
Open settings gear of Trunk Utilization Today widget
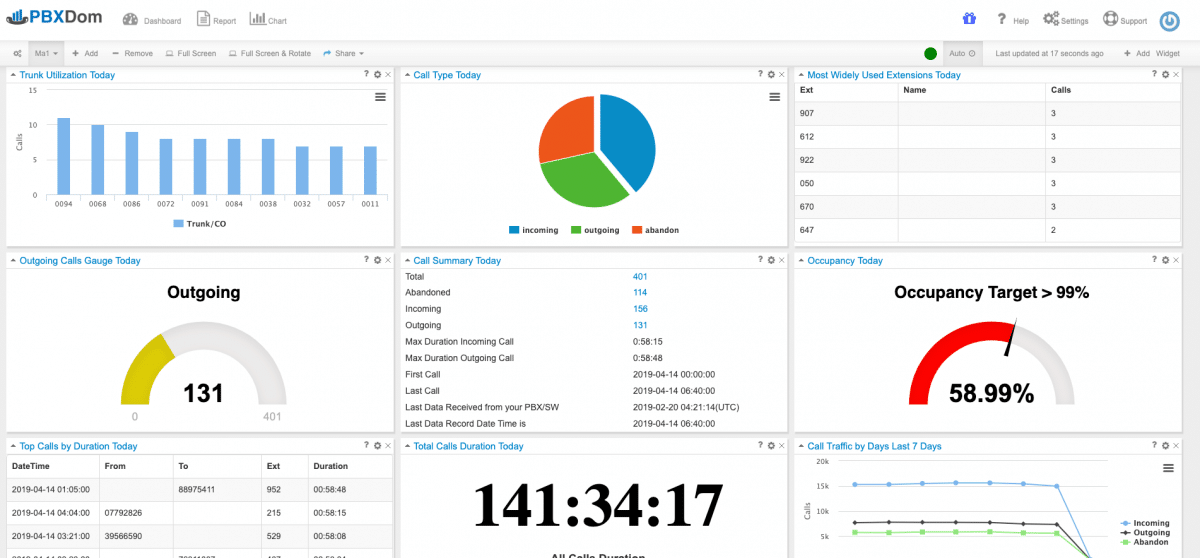tap(377, 75)
